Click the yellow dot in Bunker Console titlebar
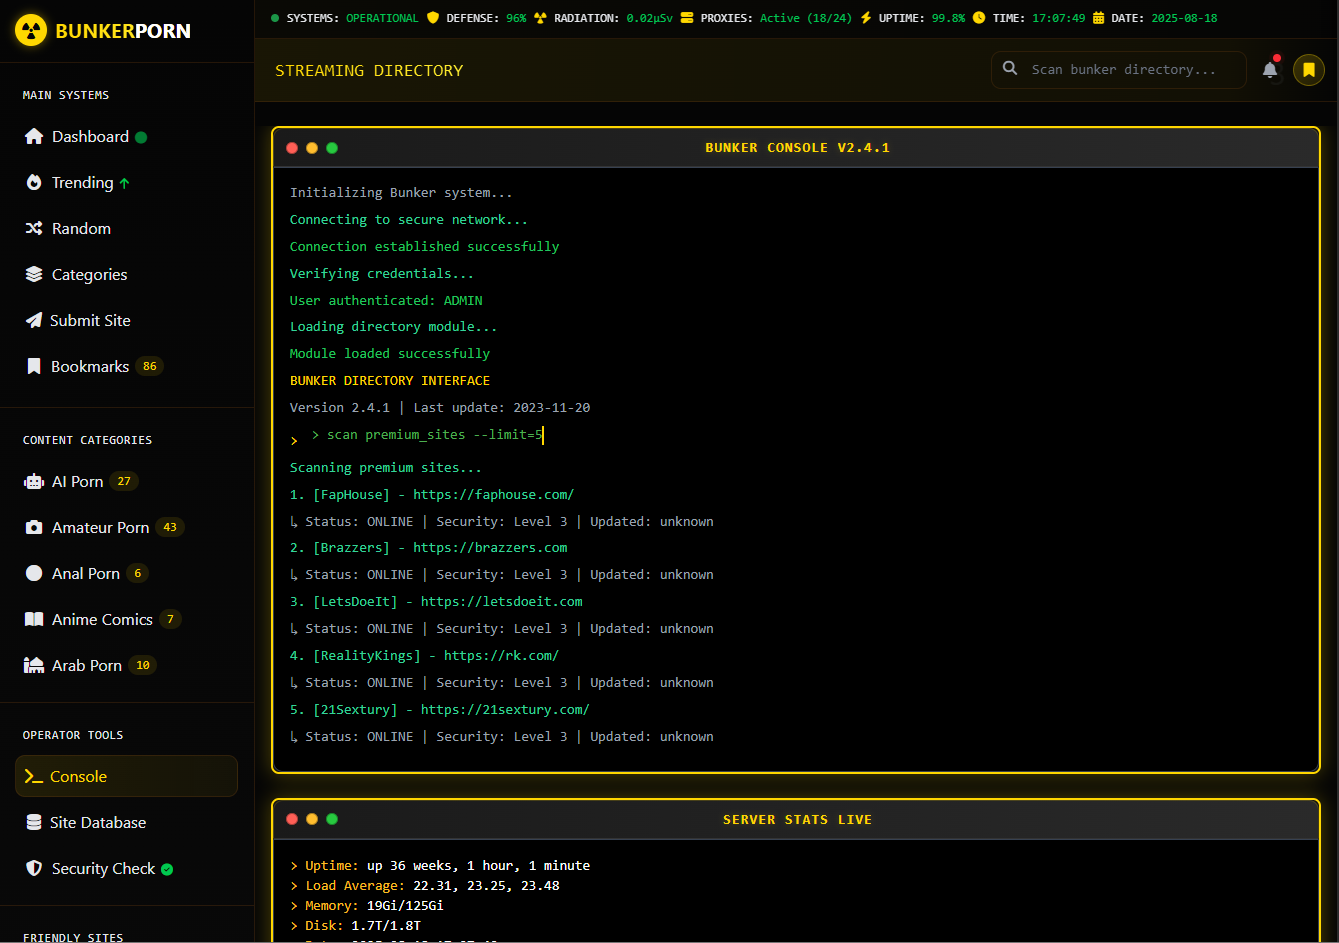The image size is (1339, 943). (312, 148)
